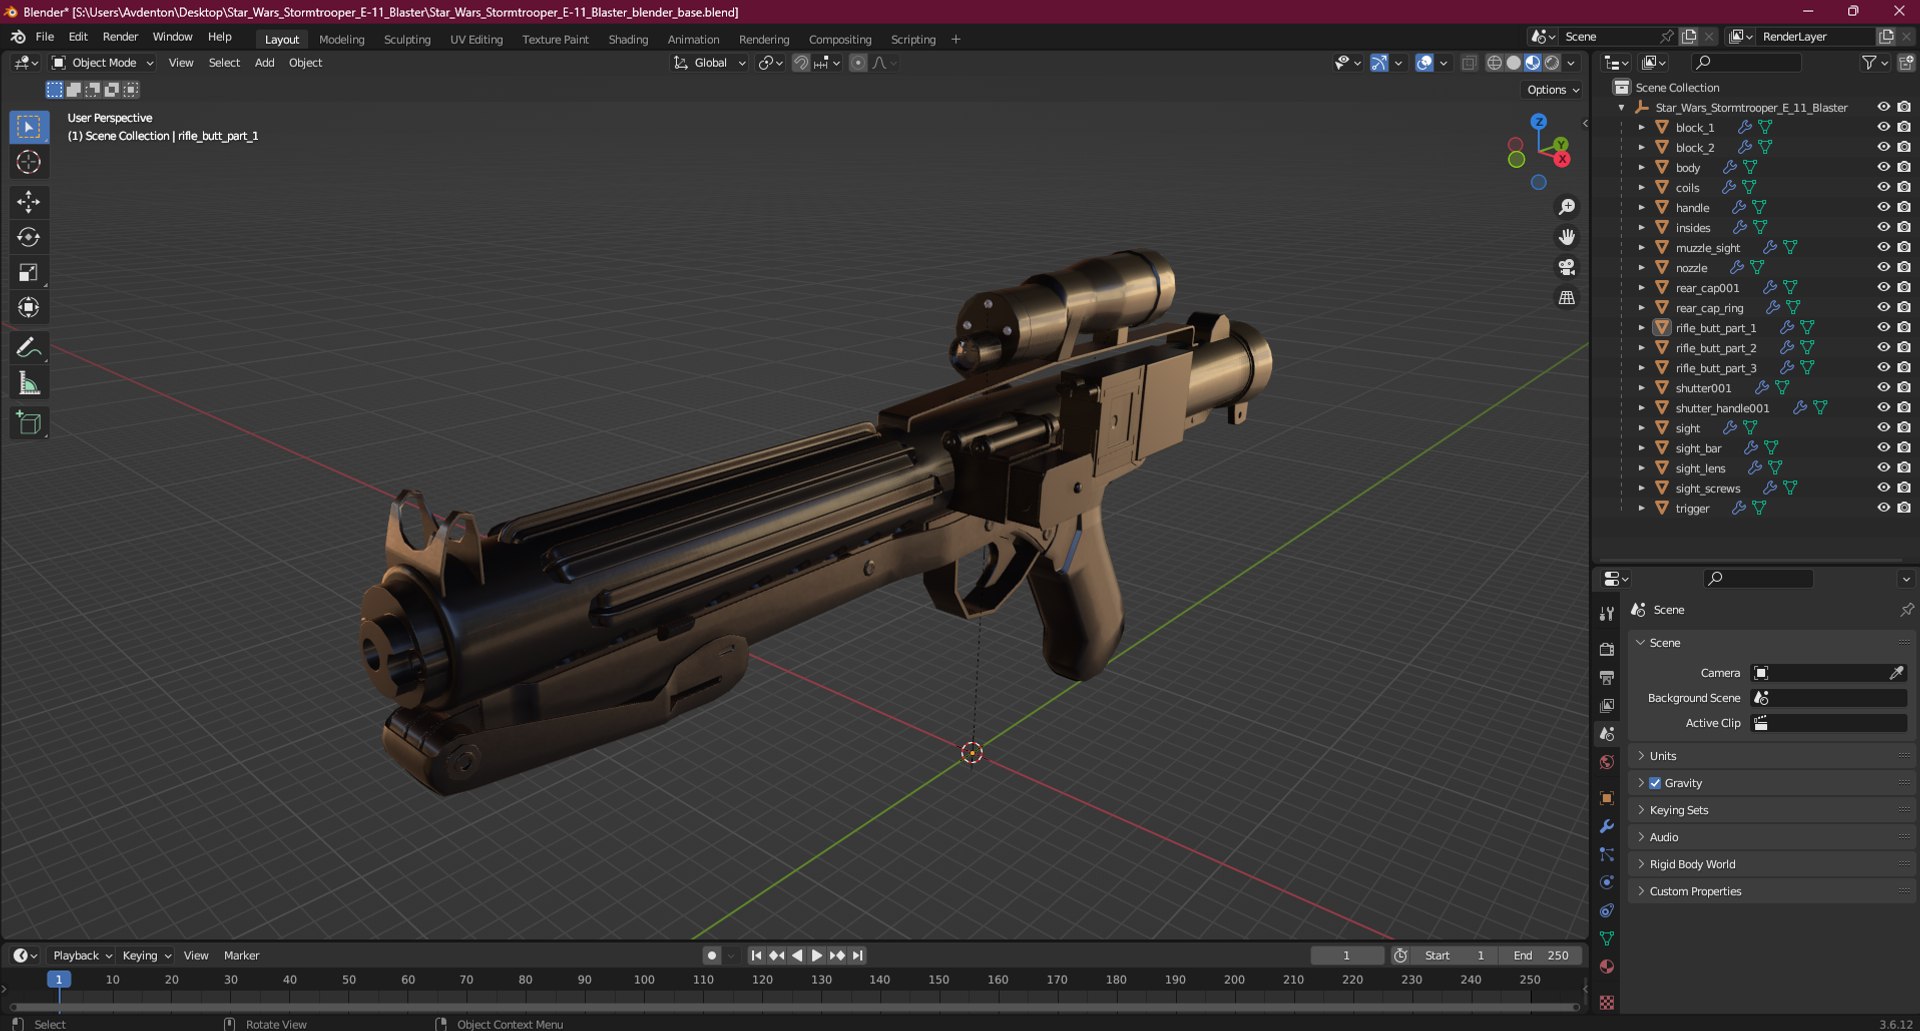Open the Object Data properties tab

(x=1607, y=938)
